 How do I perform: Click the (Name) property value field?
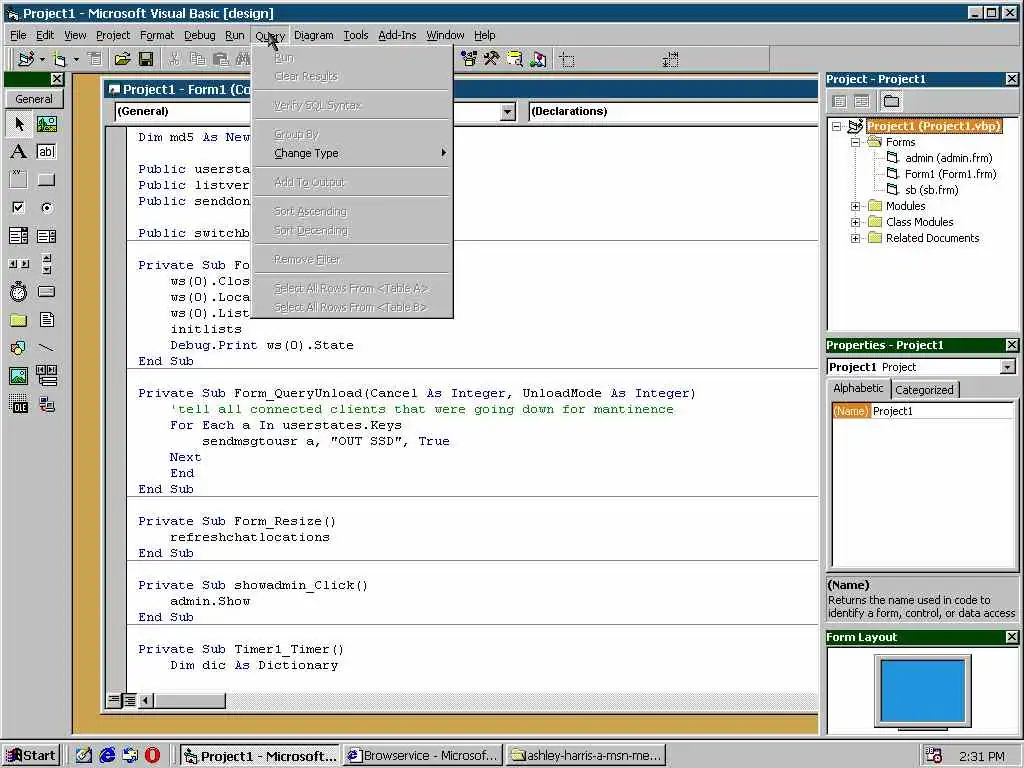(x=942, y=411)
